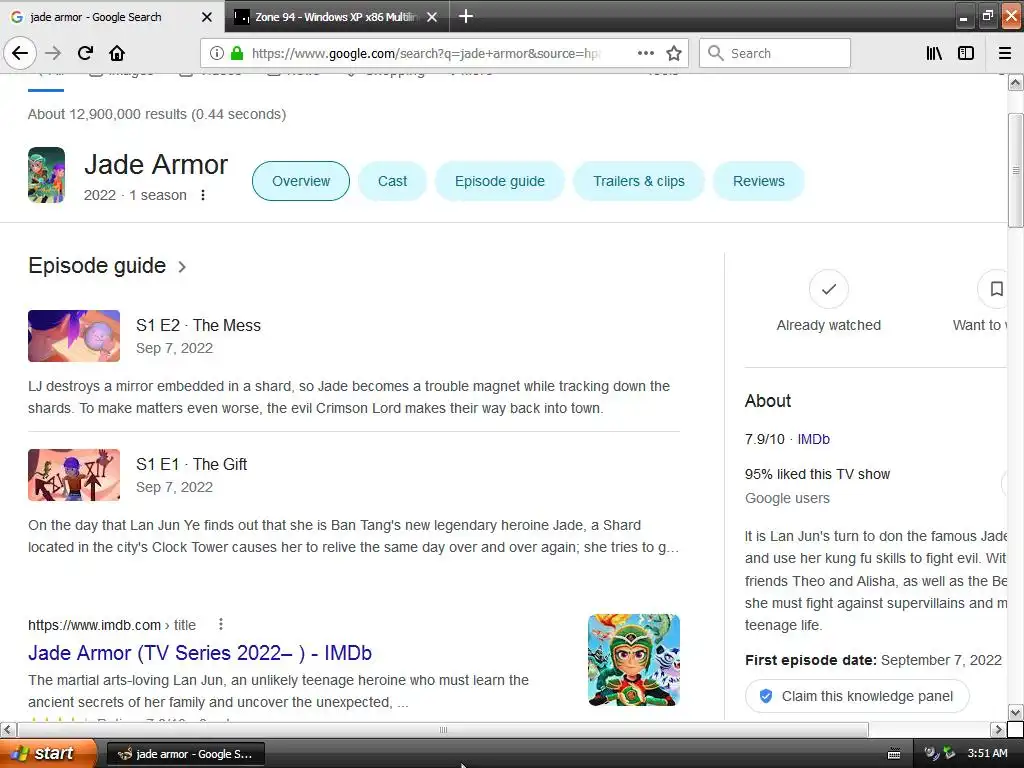Click the vertical scrollbar down arrow

coord(1015,712)
